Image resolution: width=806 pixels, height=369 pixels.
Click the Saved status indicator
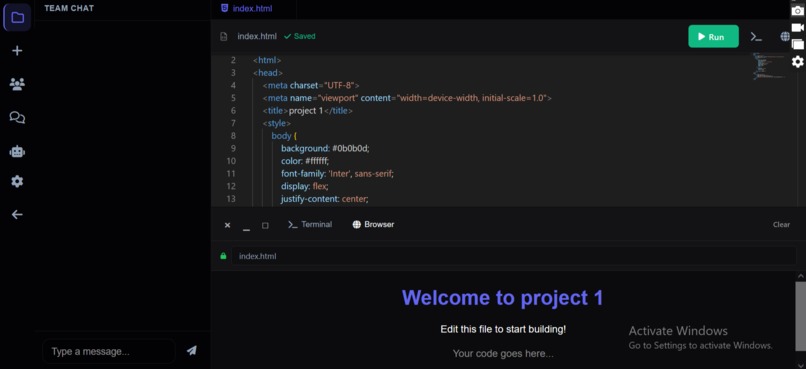(300, 36)
